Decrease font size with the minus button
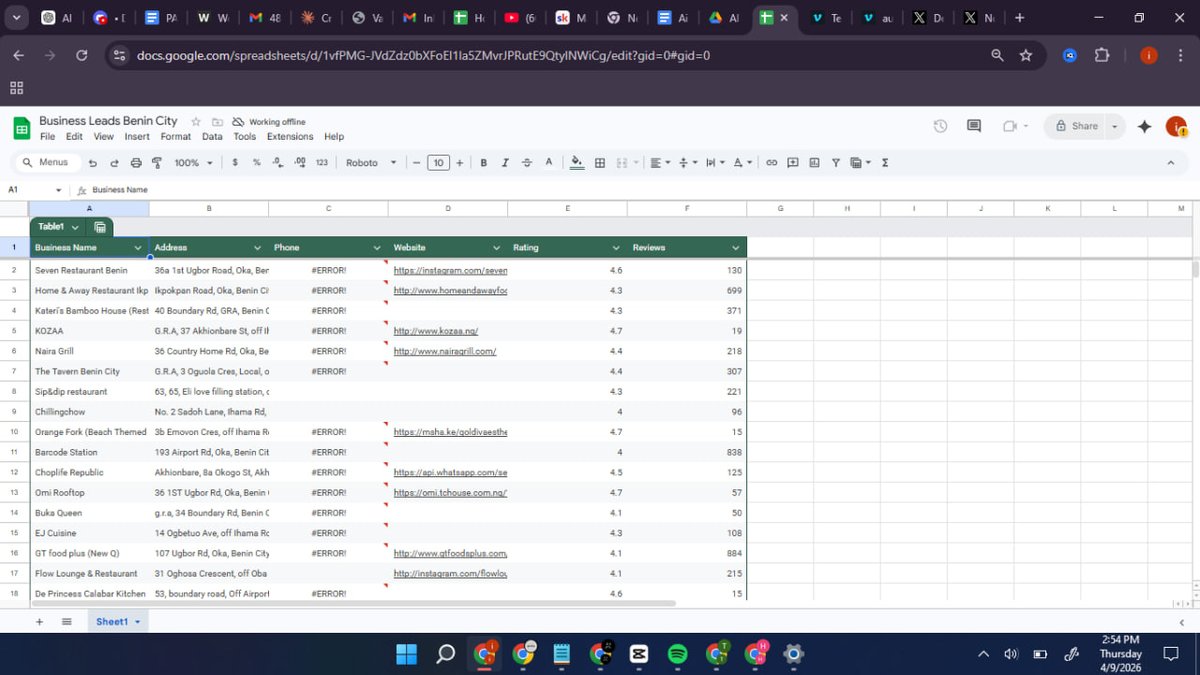Viewport: 1200px width, 675px height. tap(416, 163)
